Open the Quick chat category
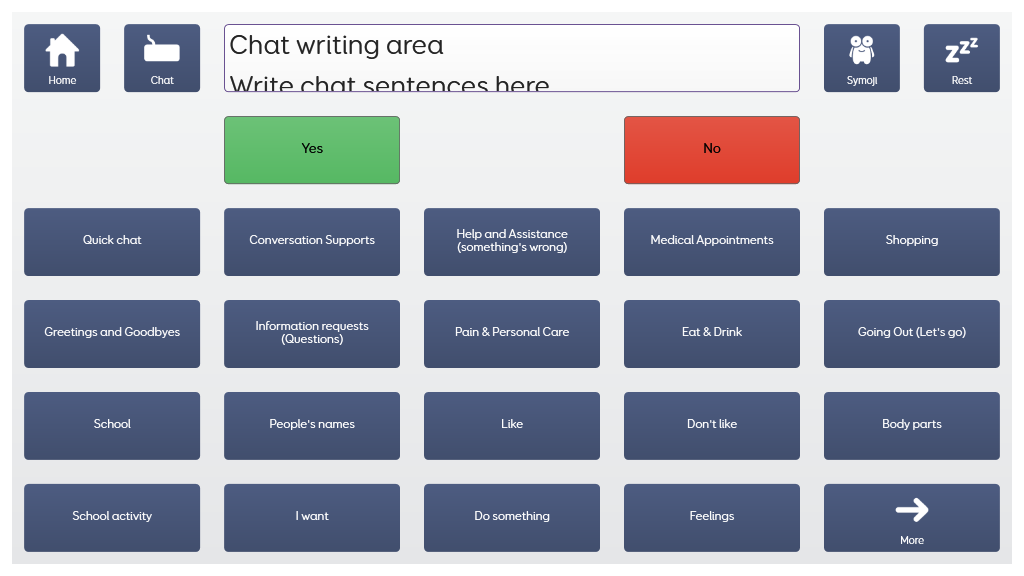 (112, 242)
